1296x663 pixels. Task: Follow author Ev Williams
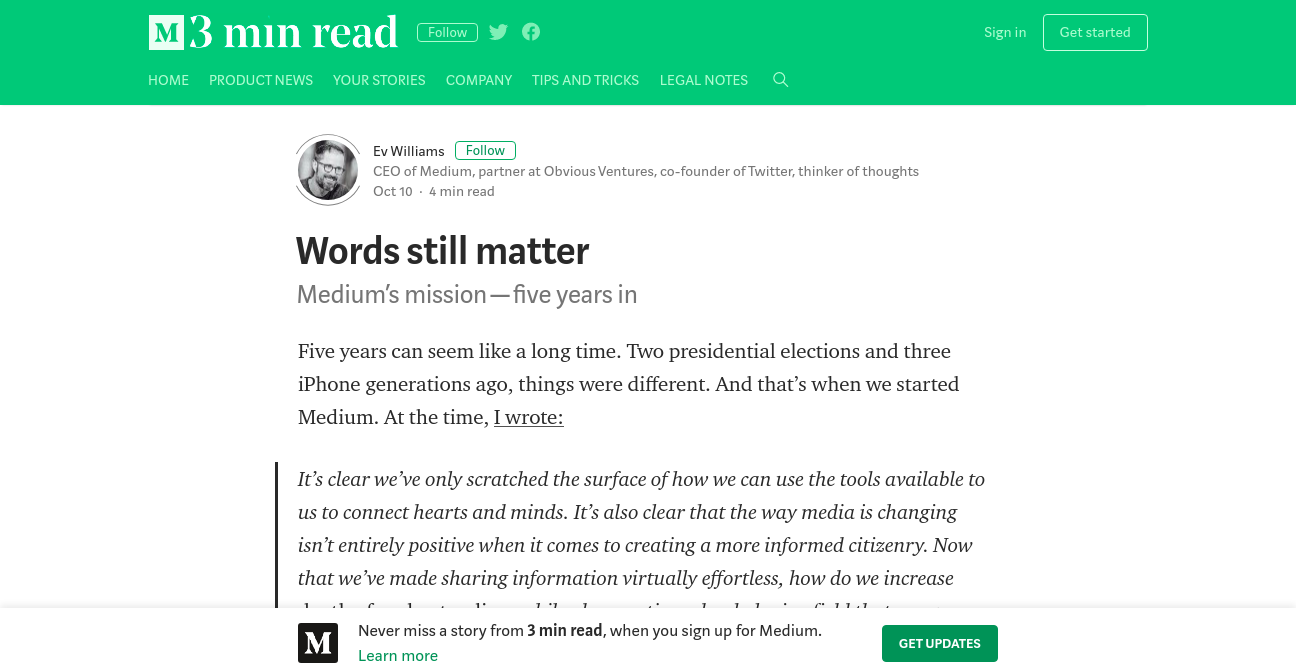click(485, 150)
